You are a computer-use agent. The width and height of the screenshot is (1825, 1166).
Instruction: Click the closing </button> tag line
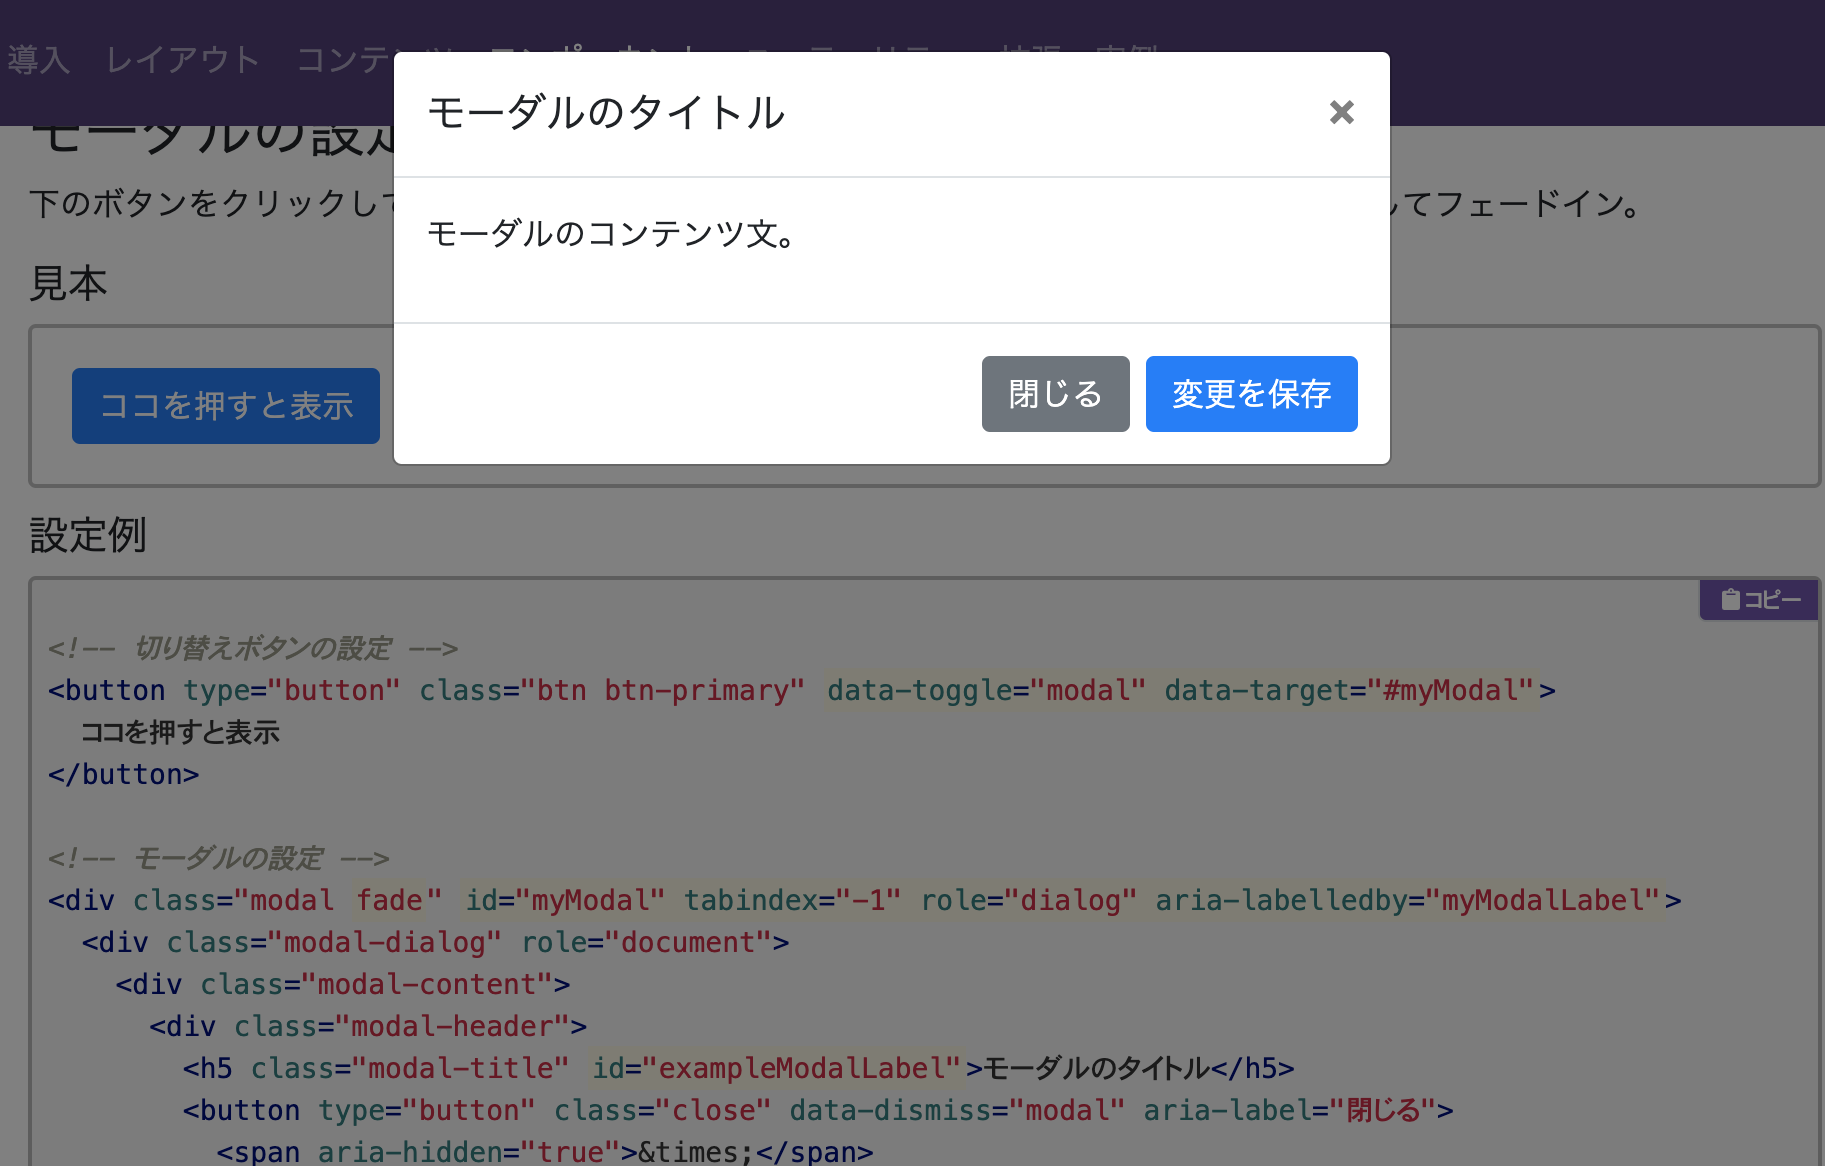coord(124,774)
